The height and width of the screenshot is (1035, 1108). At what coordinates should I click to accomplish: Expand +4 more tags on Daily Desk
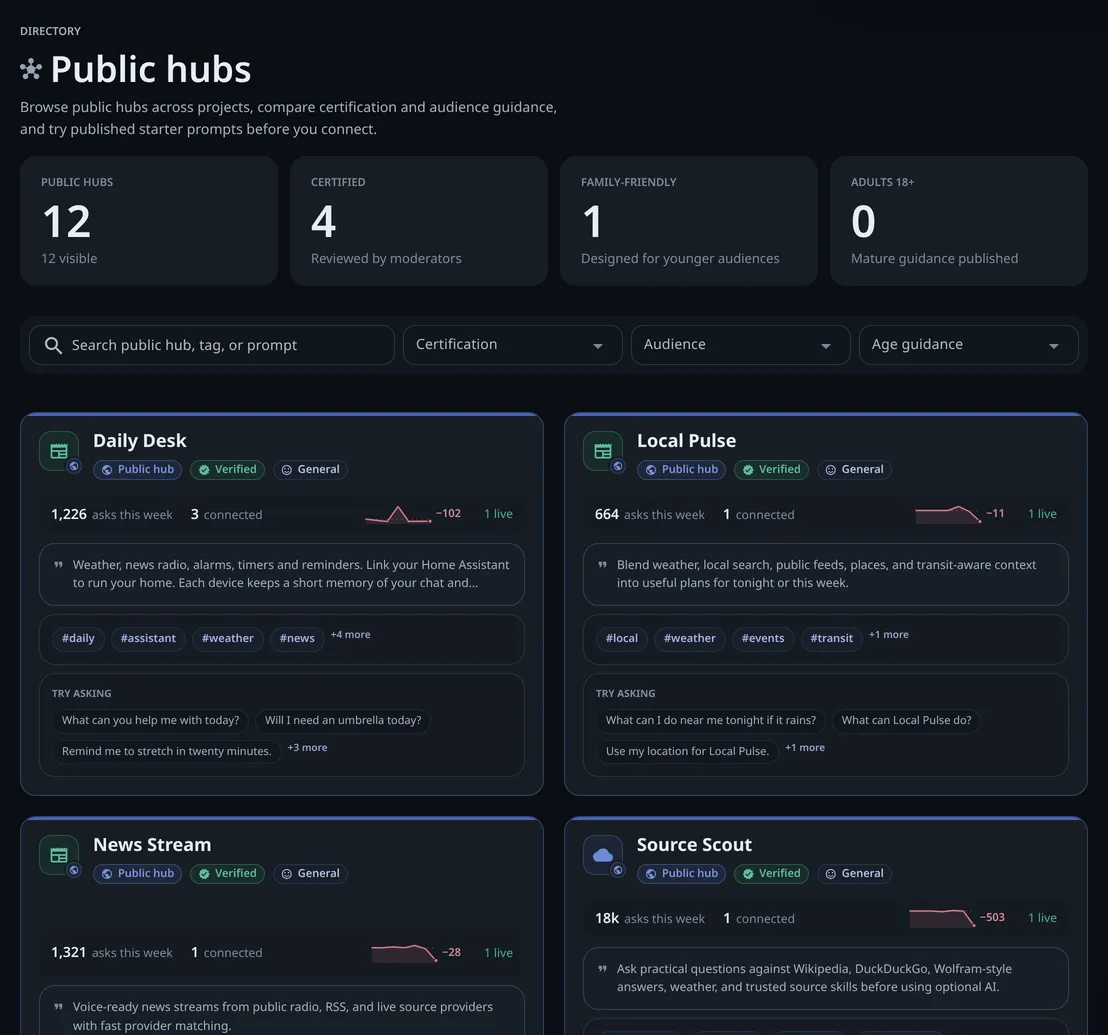point(350,634)
